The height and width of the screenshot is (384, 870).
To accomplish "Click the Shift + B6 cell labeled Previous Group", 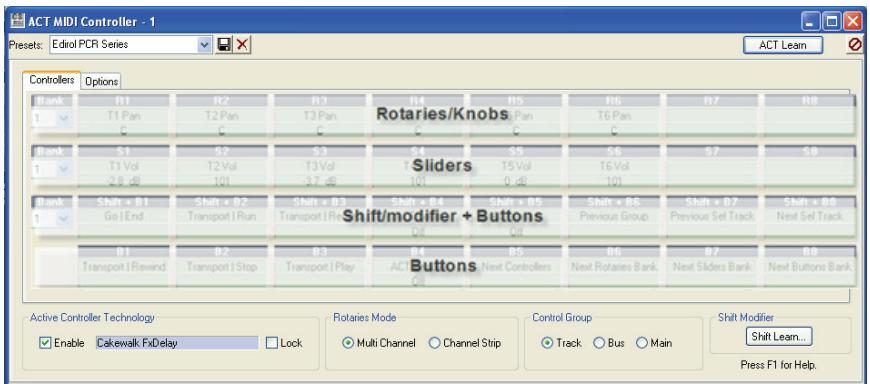I will coord(614,217).
